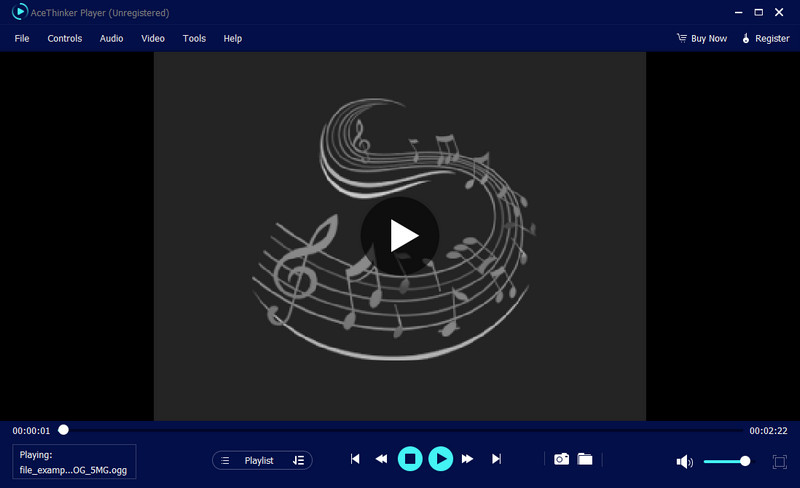Maximize the player window
The height and width of the screenshot is (488, 800).
(x=759, y=12)
